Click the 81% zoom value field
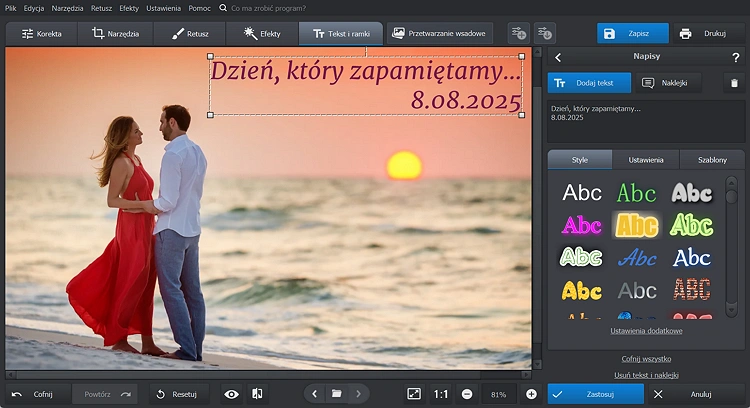750x408 pixels. click(498, 394)
